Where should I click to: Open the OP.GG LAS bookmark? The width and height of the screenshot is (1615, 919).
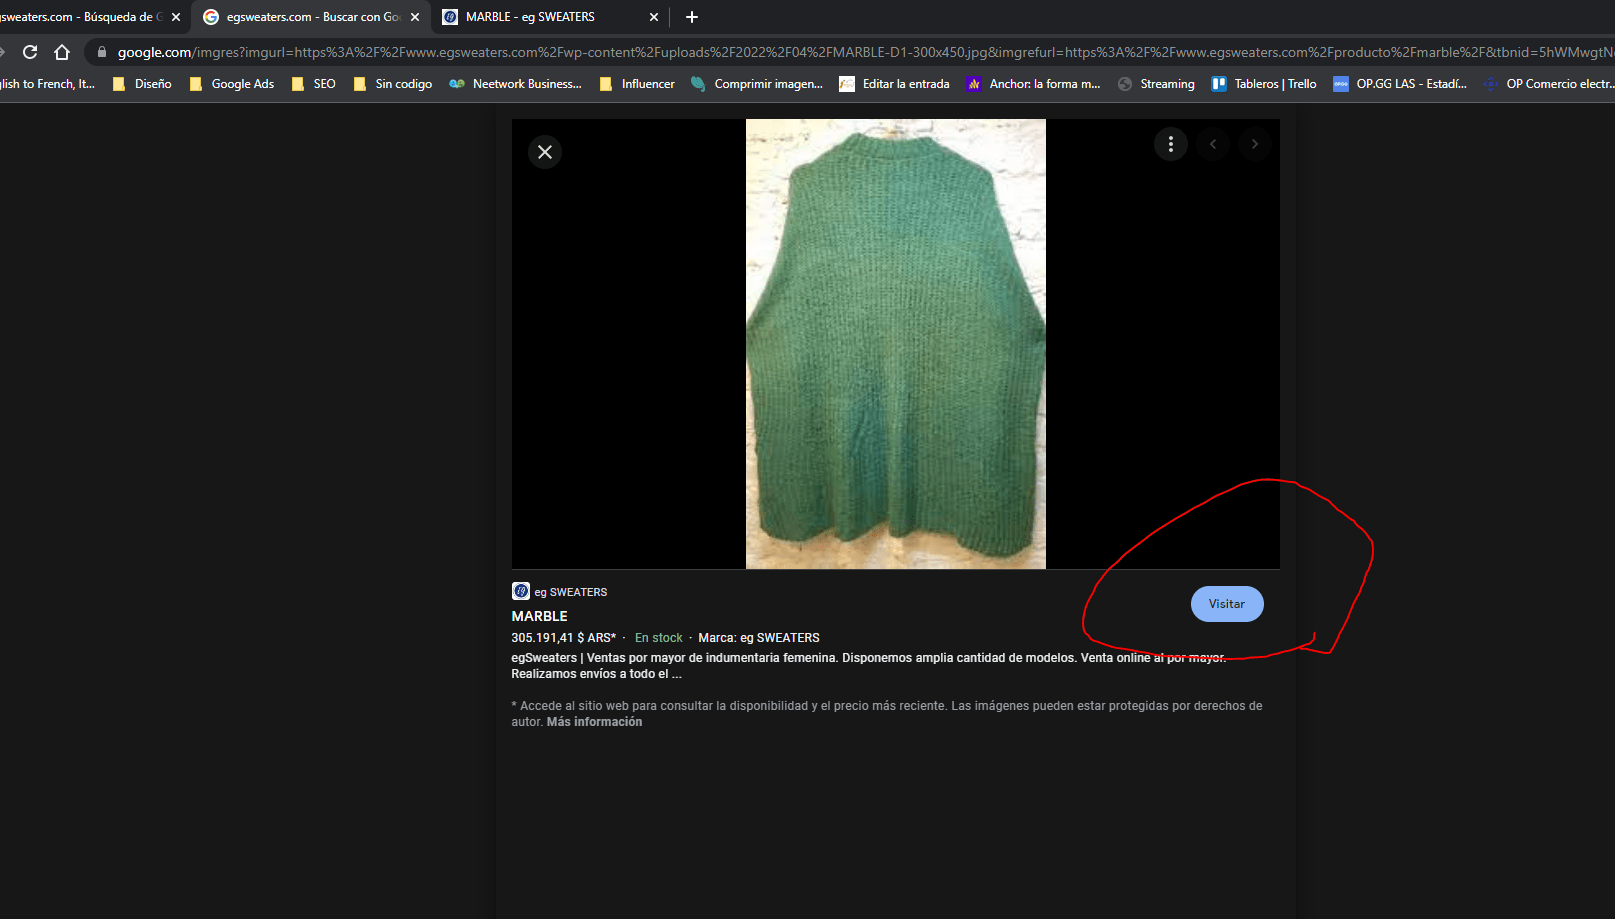click(1400, 84)
